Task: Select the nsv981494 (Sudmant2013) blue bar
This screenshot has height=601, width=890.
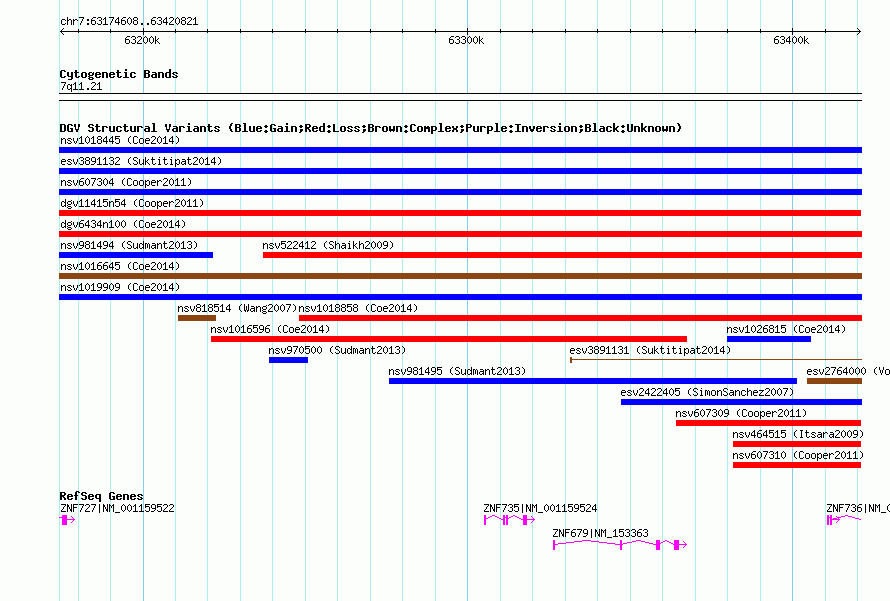Action: tap(136, 255)
